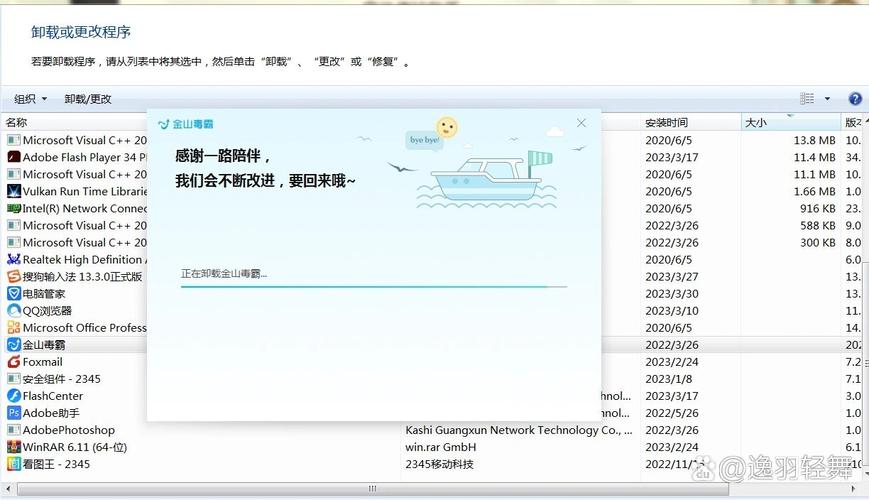
Task: Click the 2023/3/27 install date
Action: point(672,277)
